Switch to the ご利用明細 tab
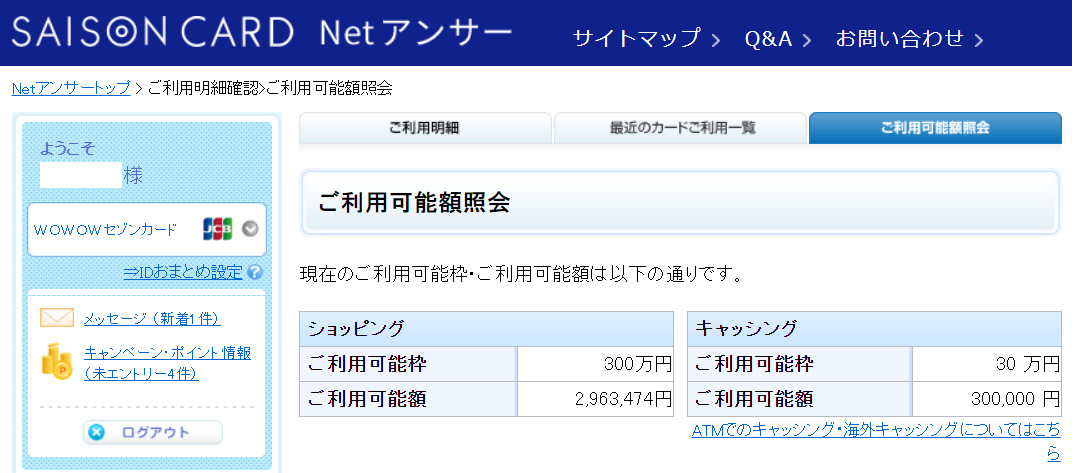The width and height of the screenshot is (1072, 473). pyautogui.click(x=424, y=128)
